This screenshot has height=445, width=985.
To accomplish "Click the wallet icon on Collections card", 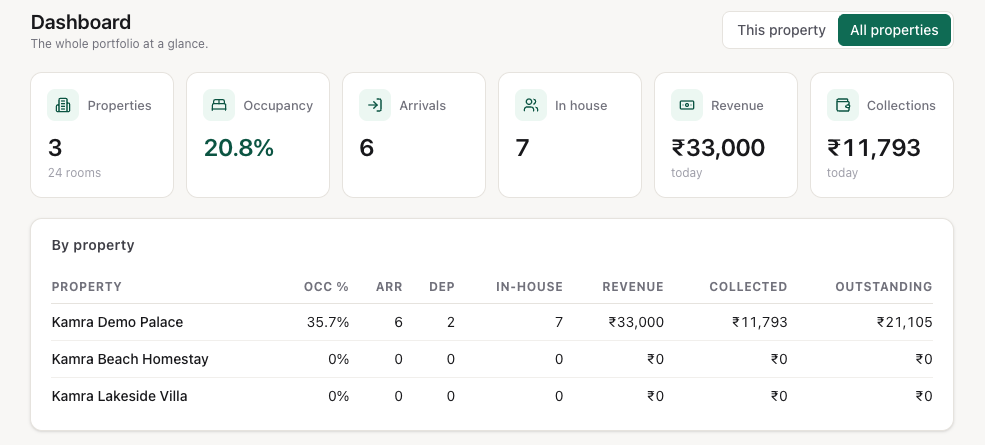I will coord(842,105).
